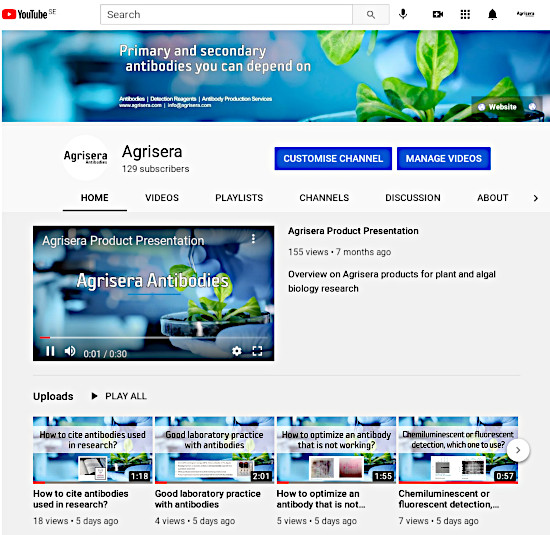Open the player settings gear
The image size is (550, 535).
click(237, 351)
